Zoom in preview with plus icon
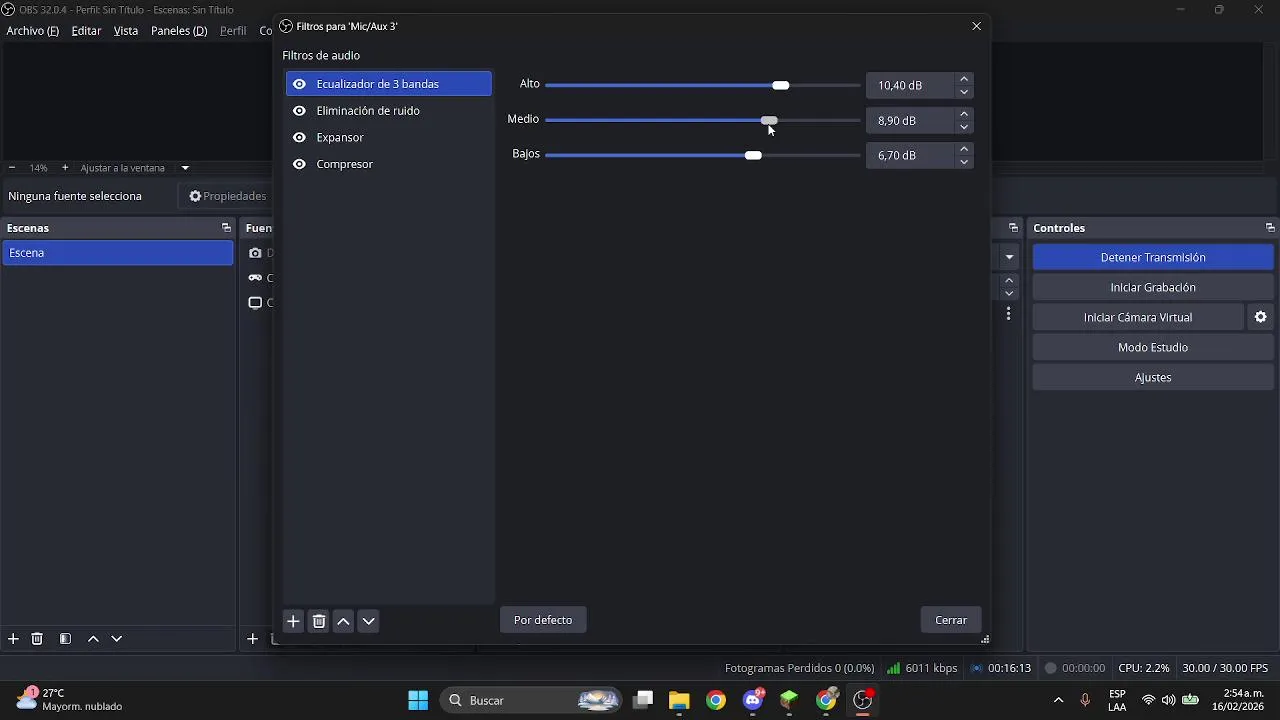This screenshot has height=720, width=1280. tap(65, 168)
